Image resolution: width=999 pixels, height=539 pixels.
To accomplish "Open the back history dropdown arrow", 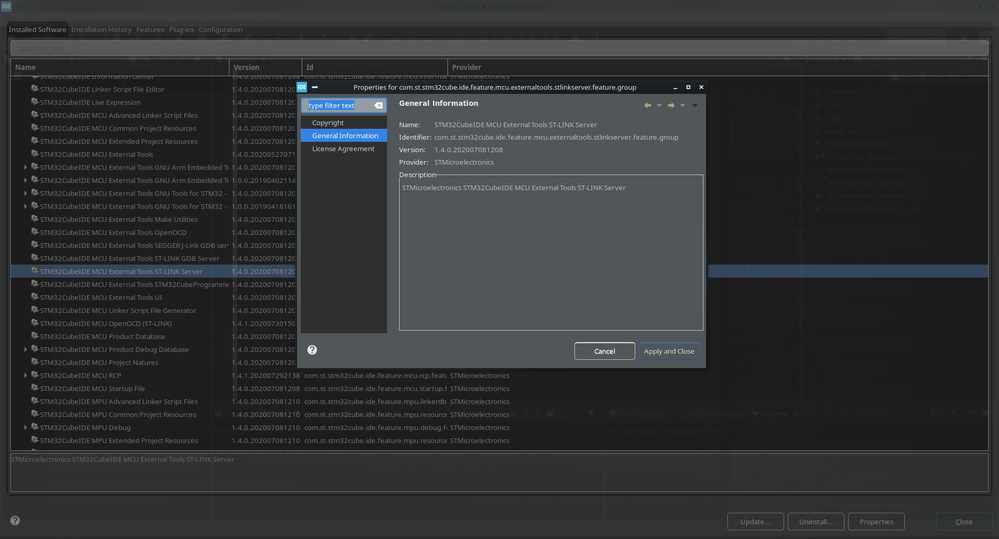I will [659, 106].
